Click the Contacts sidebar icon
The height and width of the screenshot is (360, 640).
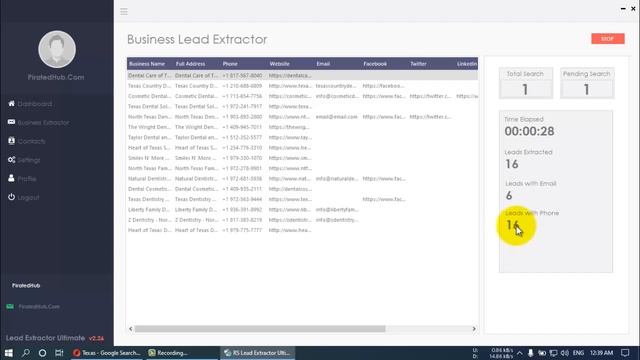11,141
